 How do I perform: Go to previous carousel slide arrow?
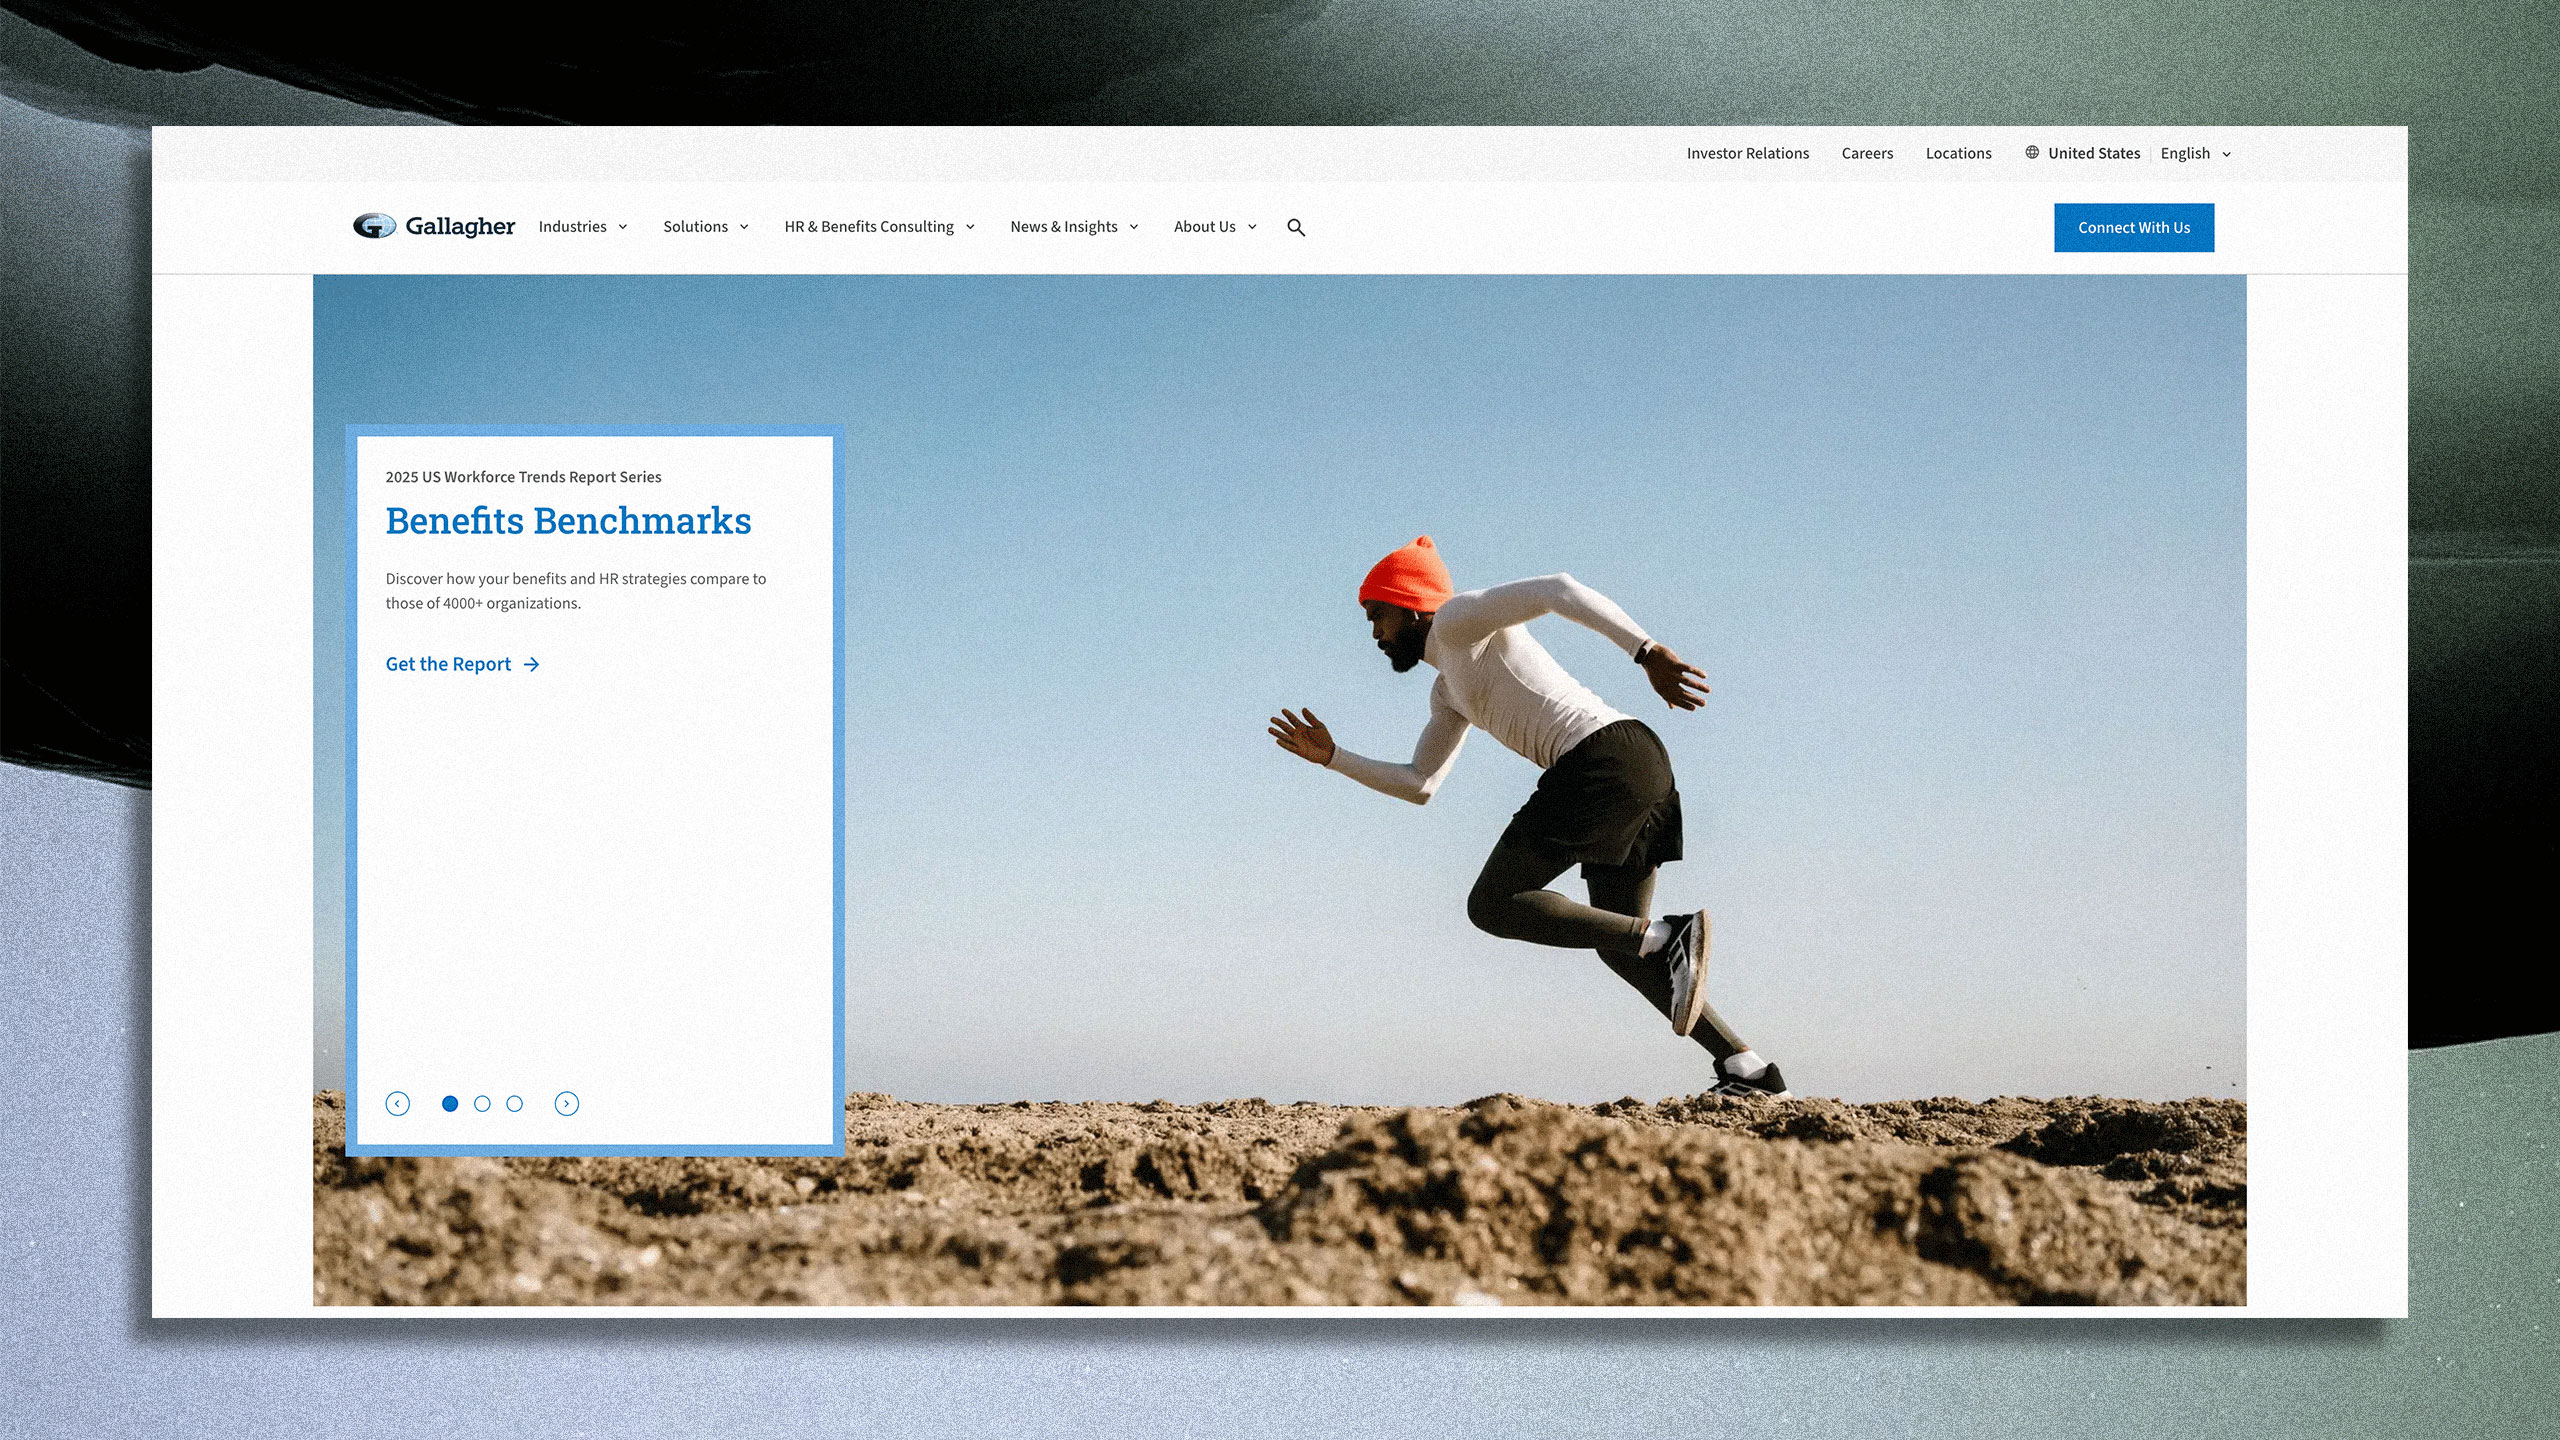click(398, 1104)
